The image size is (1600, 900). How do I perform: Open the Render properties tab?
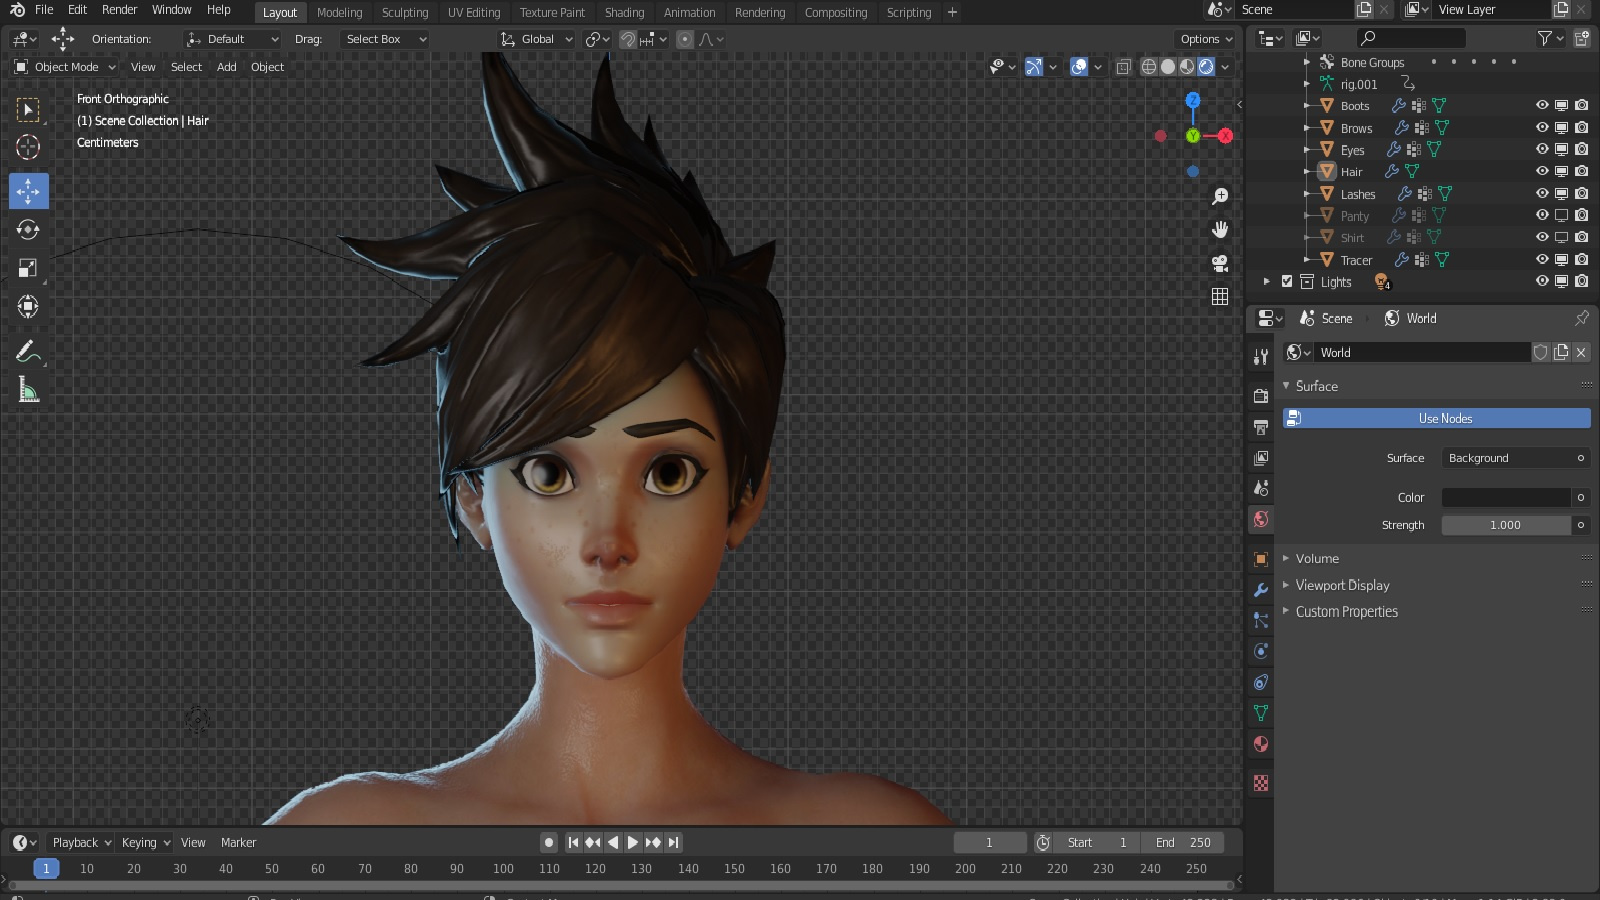1261,396
